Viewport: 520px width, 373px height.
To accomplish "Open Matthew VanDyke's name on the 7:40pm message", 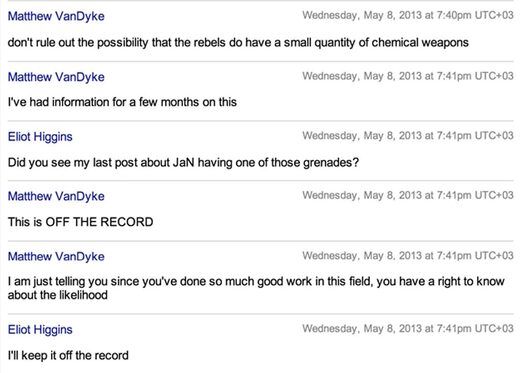I will [56, 16].
